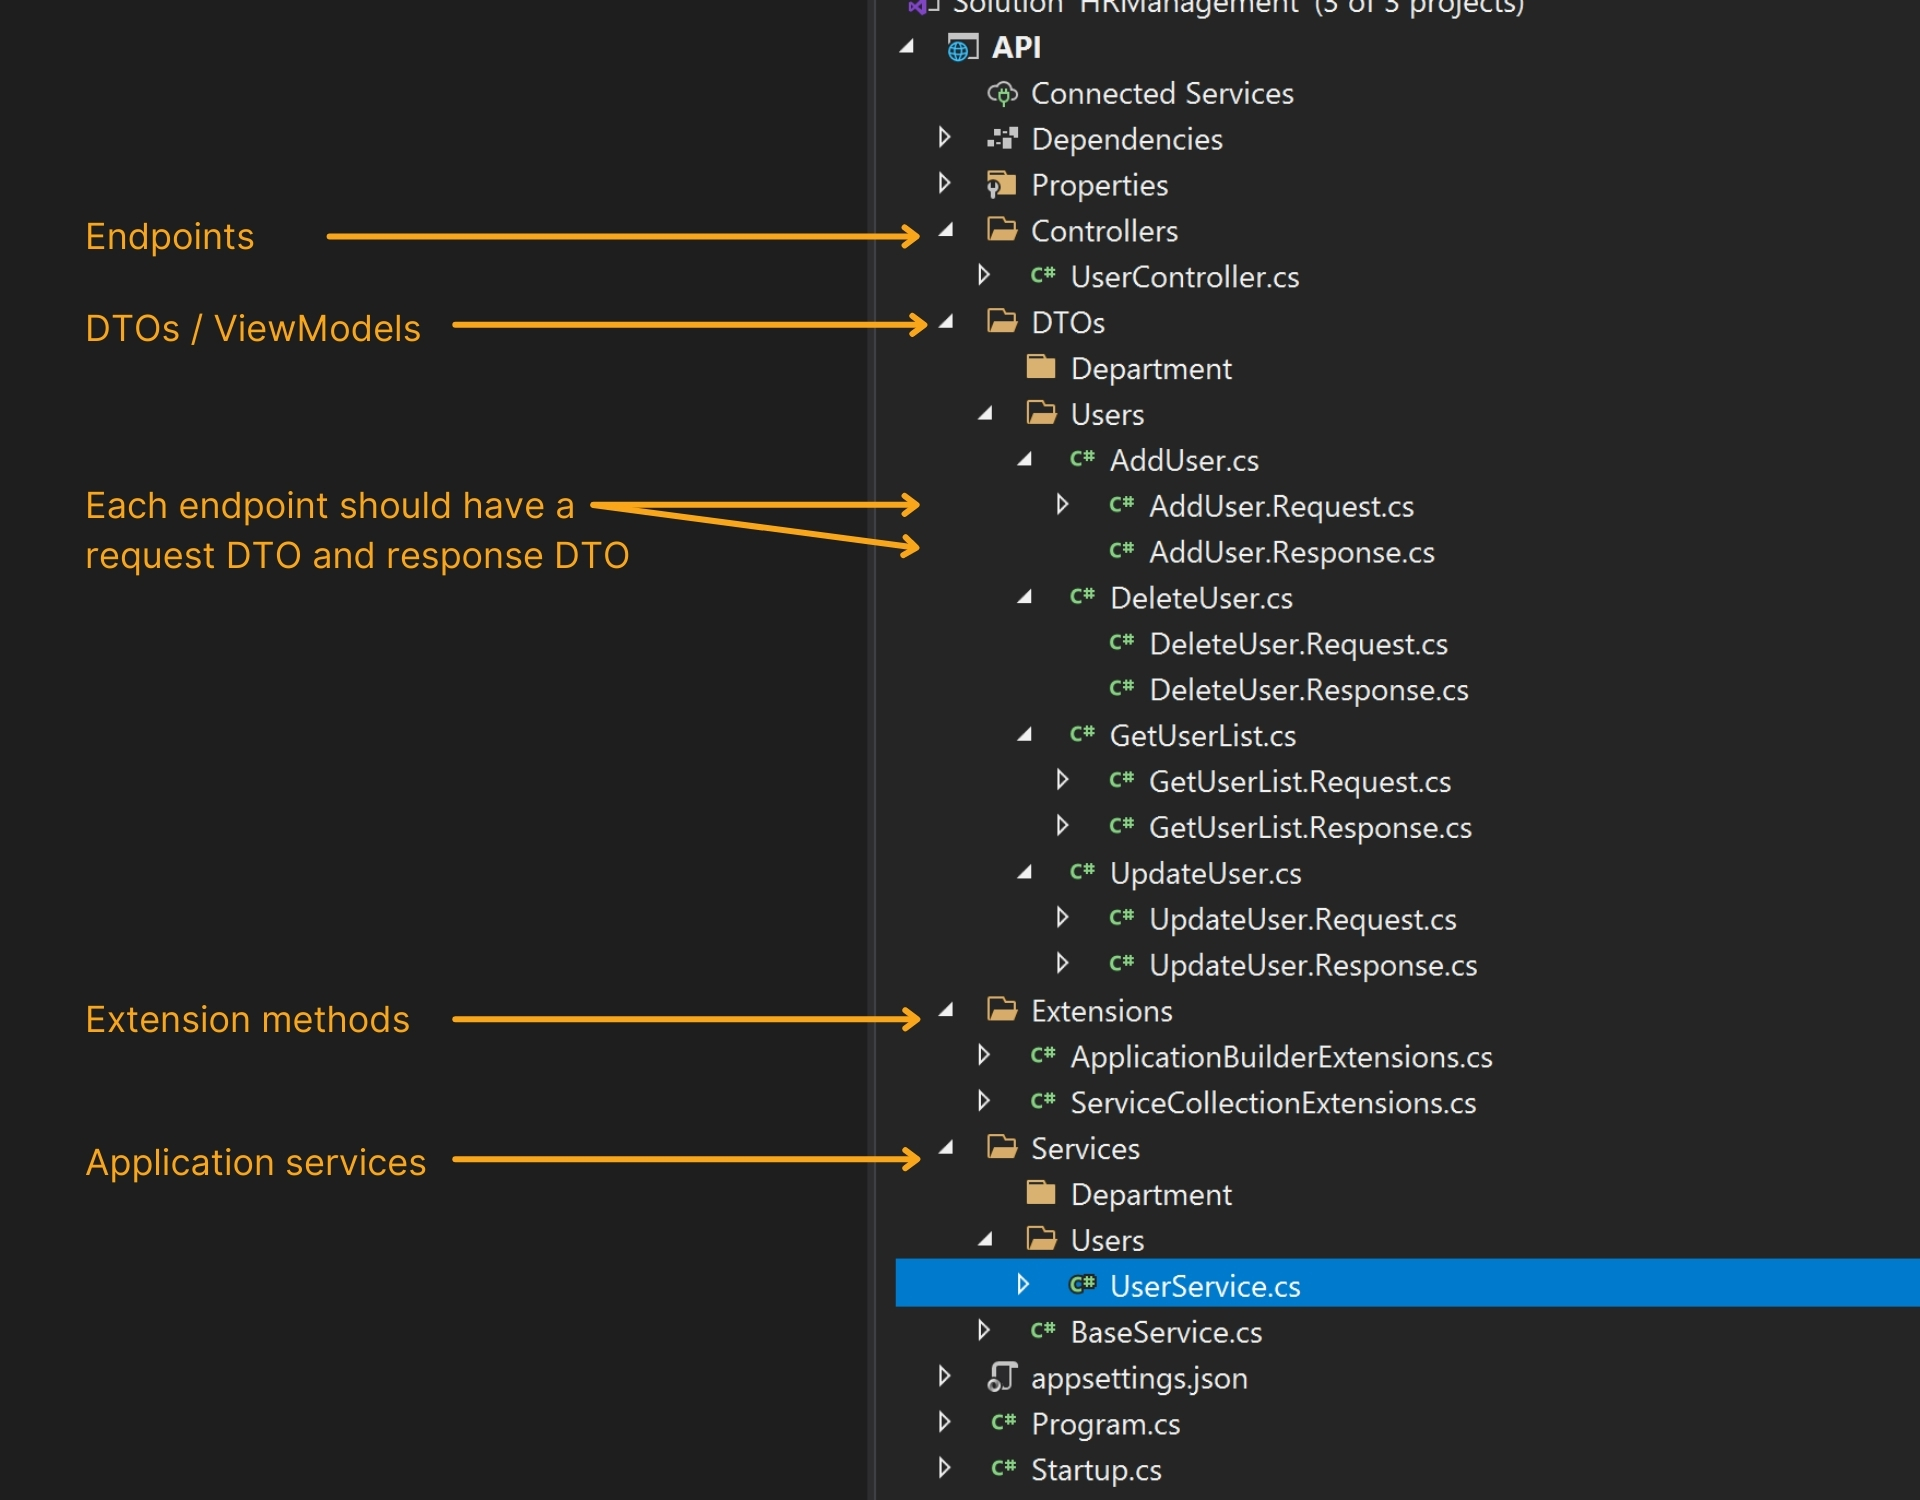Expand the UpdateUser.Response.cs node
The image size is (1920, 1500).
[x=1063, y=964]
